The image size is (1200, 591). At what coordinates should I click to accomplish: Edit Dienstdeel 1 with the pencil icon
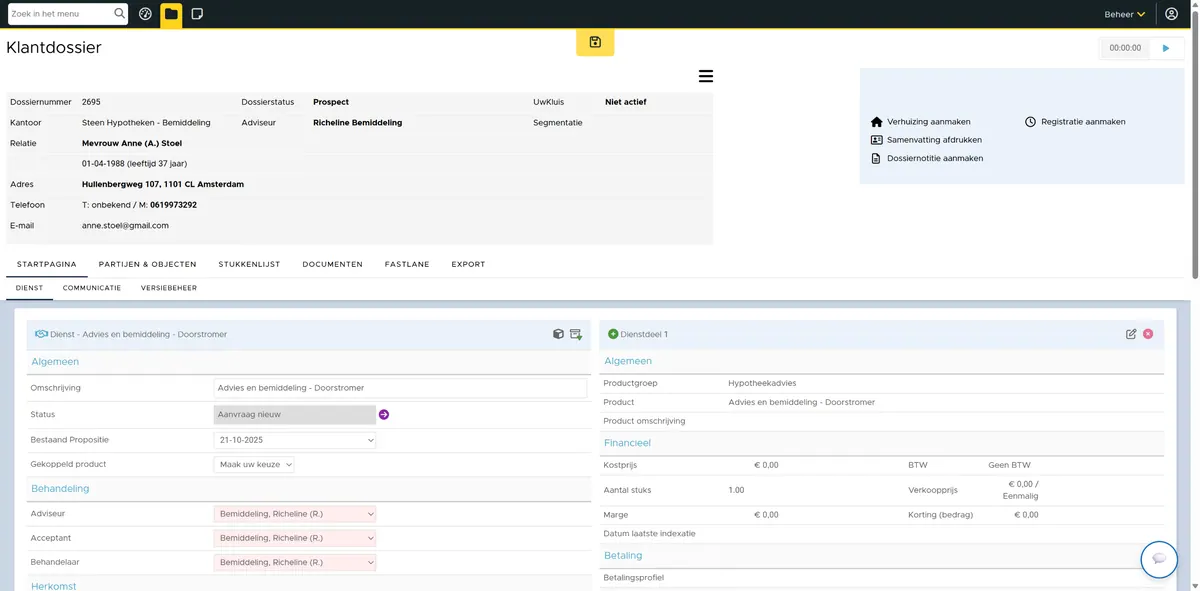1131,334
